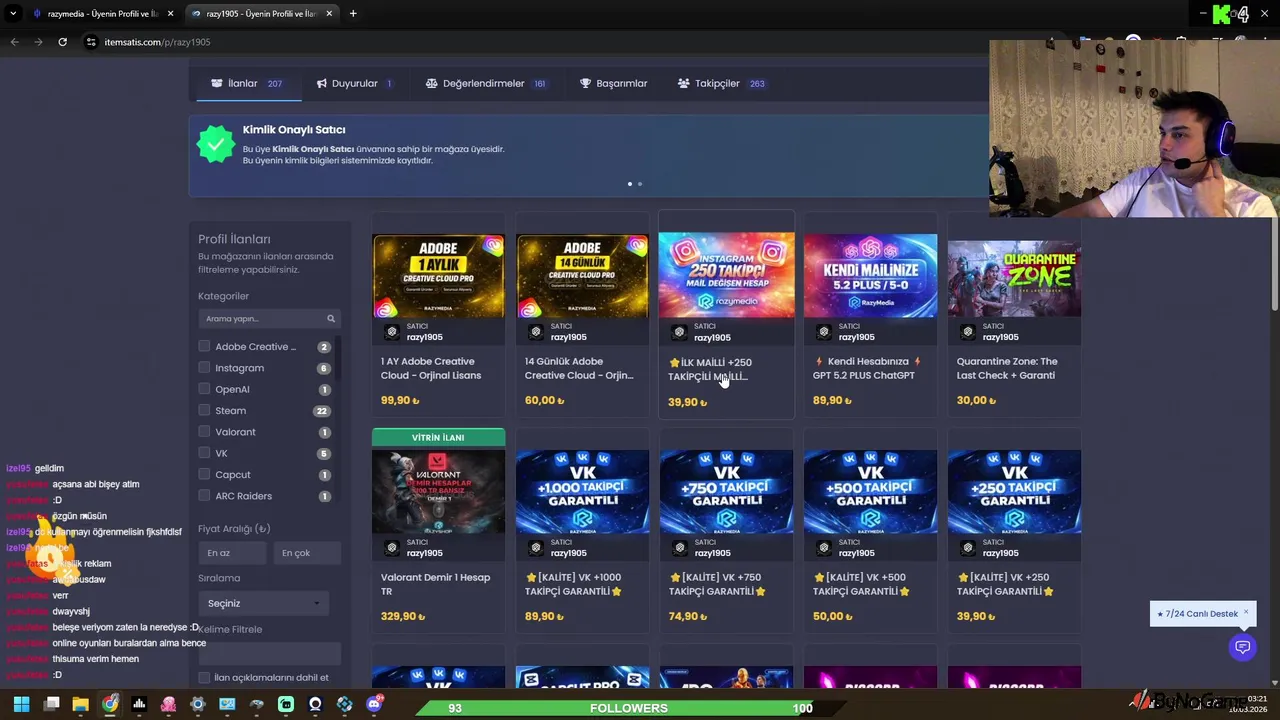Screen dimensions: 1280x720
Task: Open the OBS Studio taskbar icon
Action: (315, 704)
